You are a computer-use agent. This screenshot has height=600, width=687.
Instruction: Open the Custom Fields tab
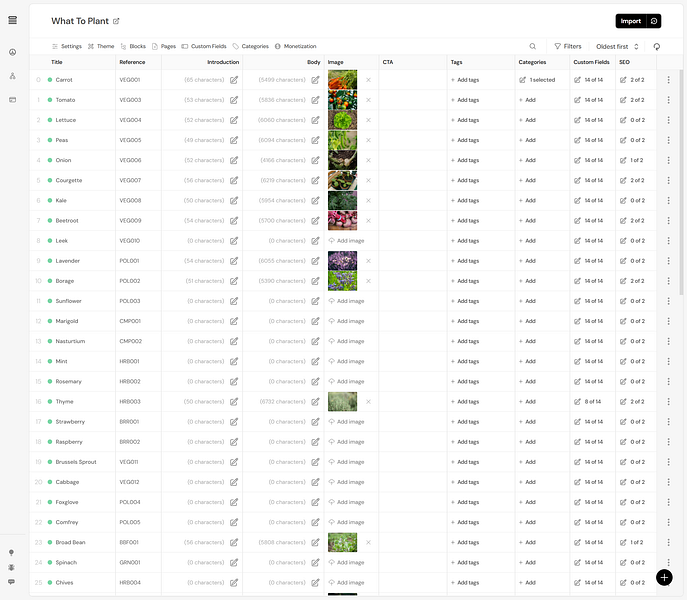pyautogui.click(x=204, y=46)
